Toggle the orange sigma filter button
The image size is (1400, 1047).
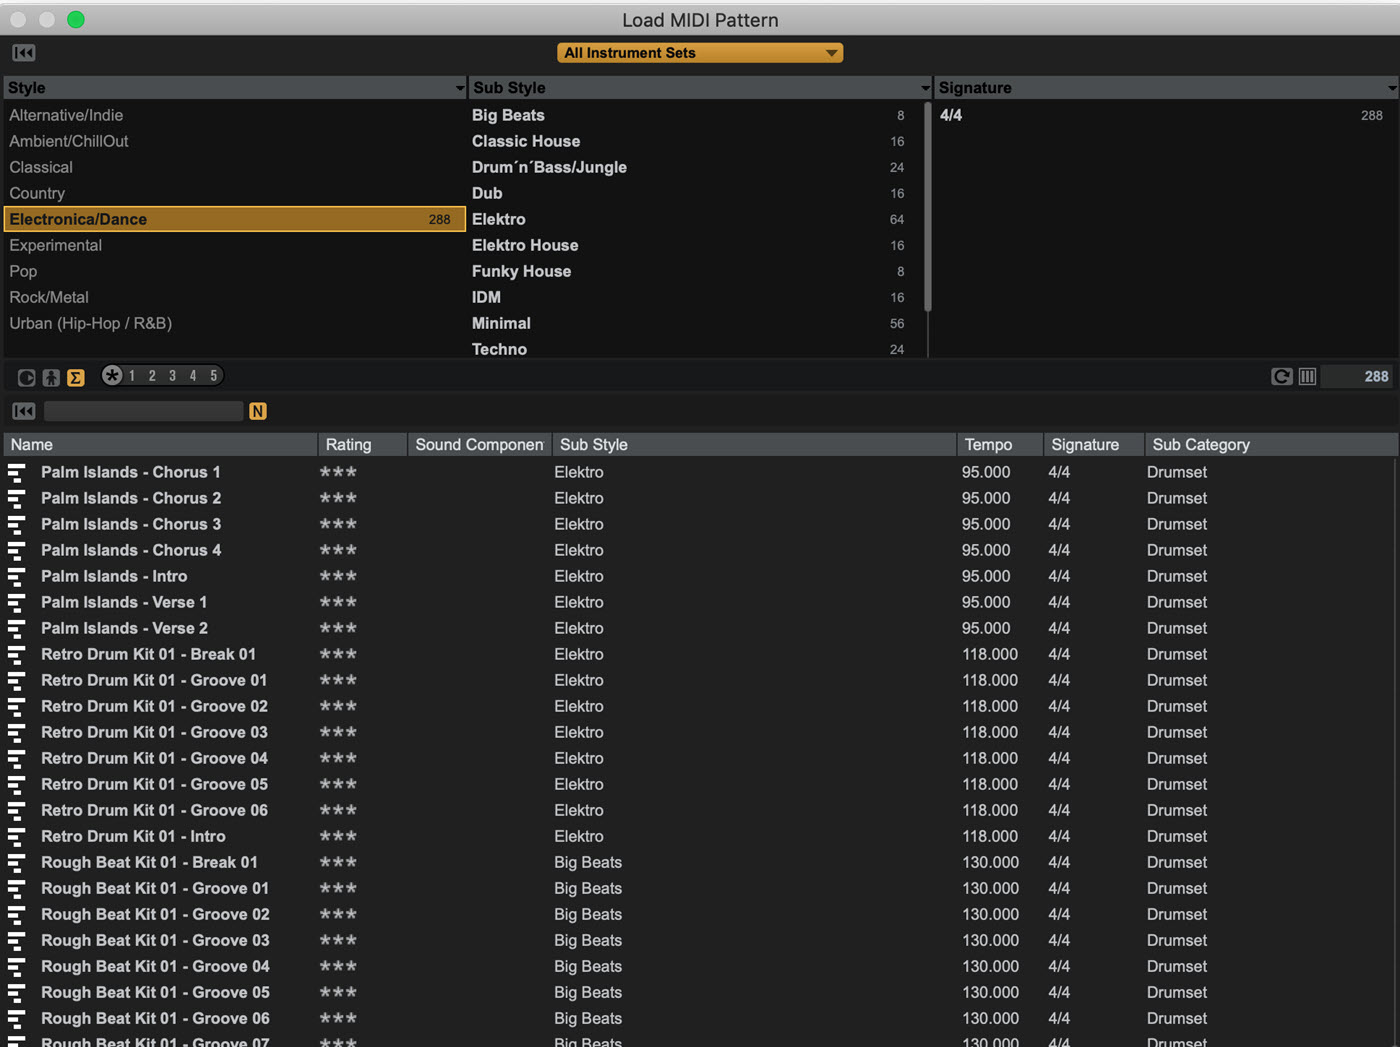[76, 377]
